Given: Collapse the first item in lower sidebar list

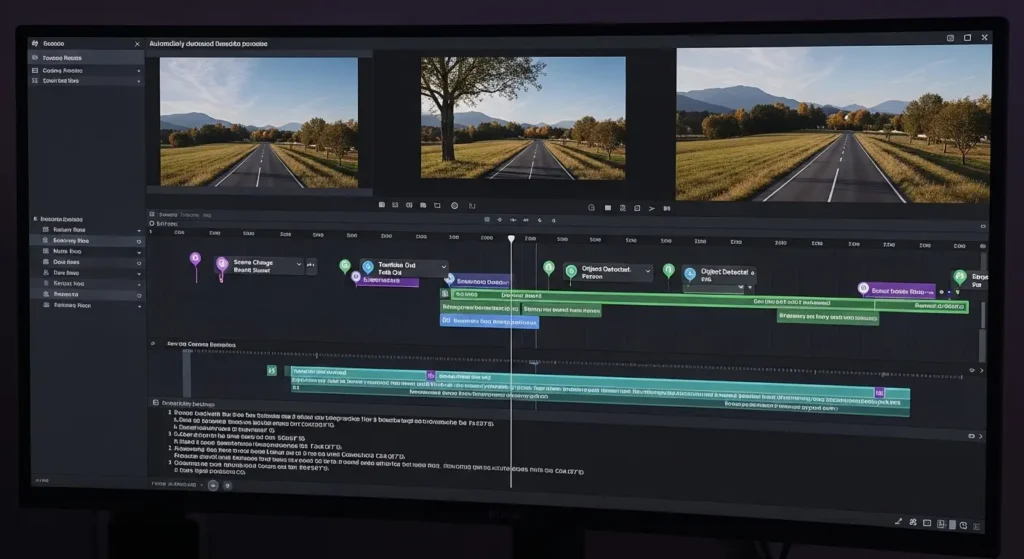Looking at the screenshot, I should click(x=139, y=230).
